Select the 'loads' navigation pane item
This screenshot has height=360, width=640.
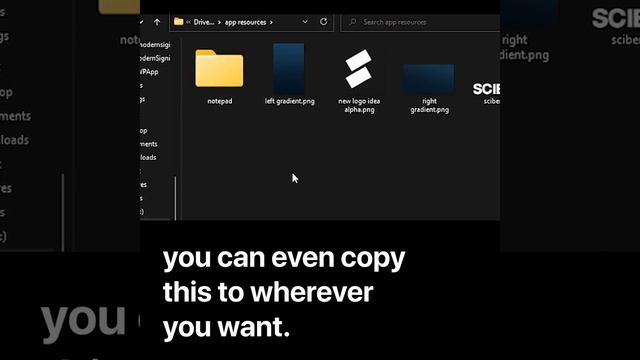(148, 158)
